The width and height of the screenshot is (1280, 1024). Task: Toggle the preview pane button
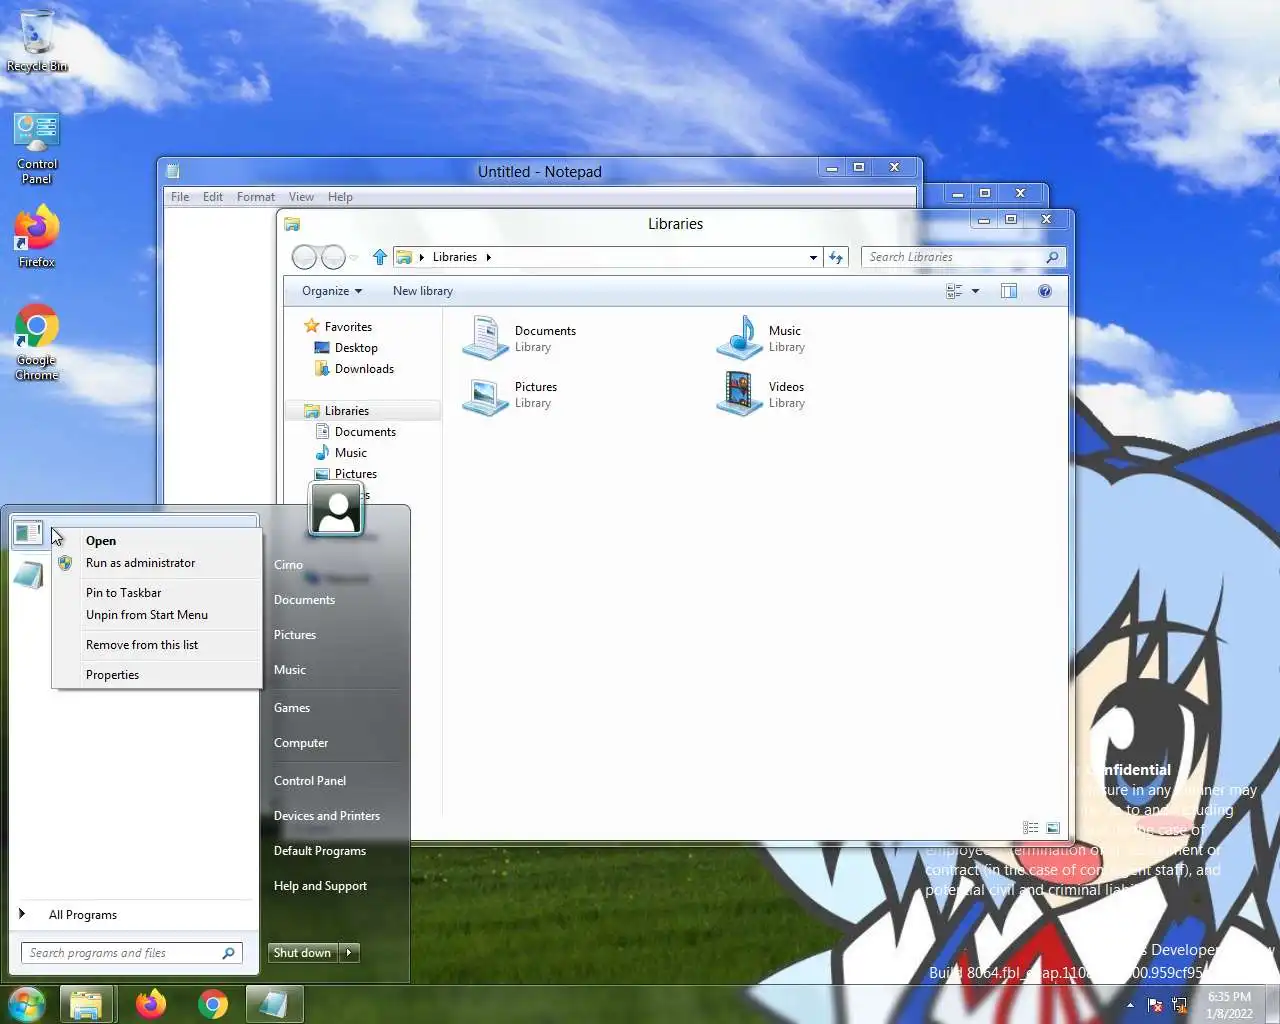pos(1009,291)
